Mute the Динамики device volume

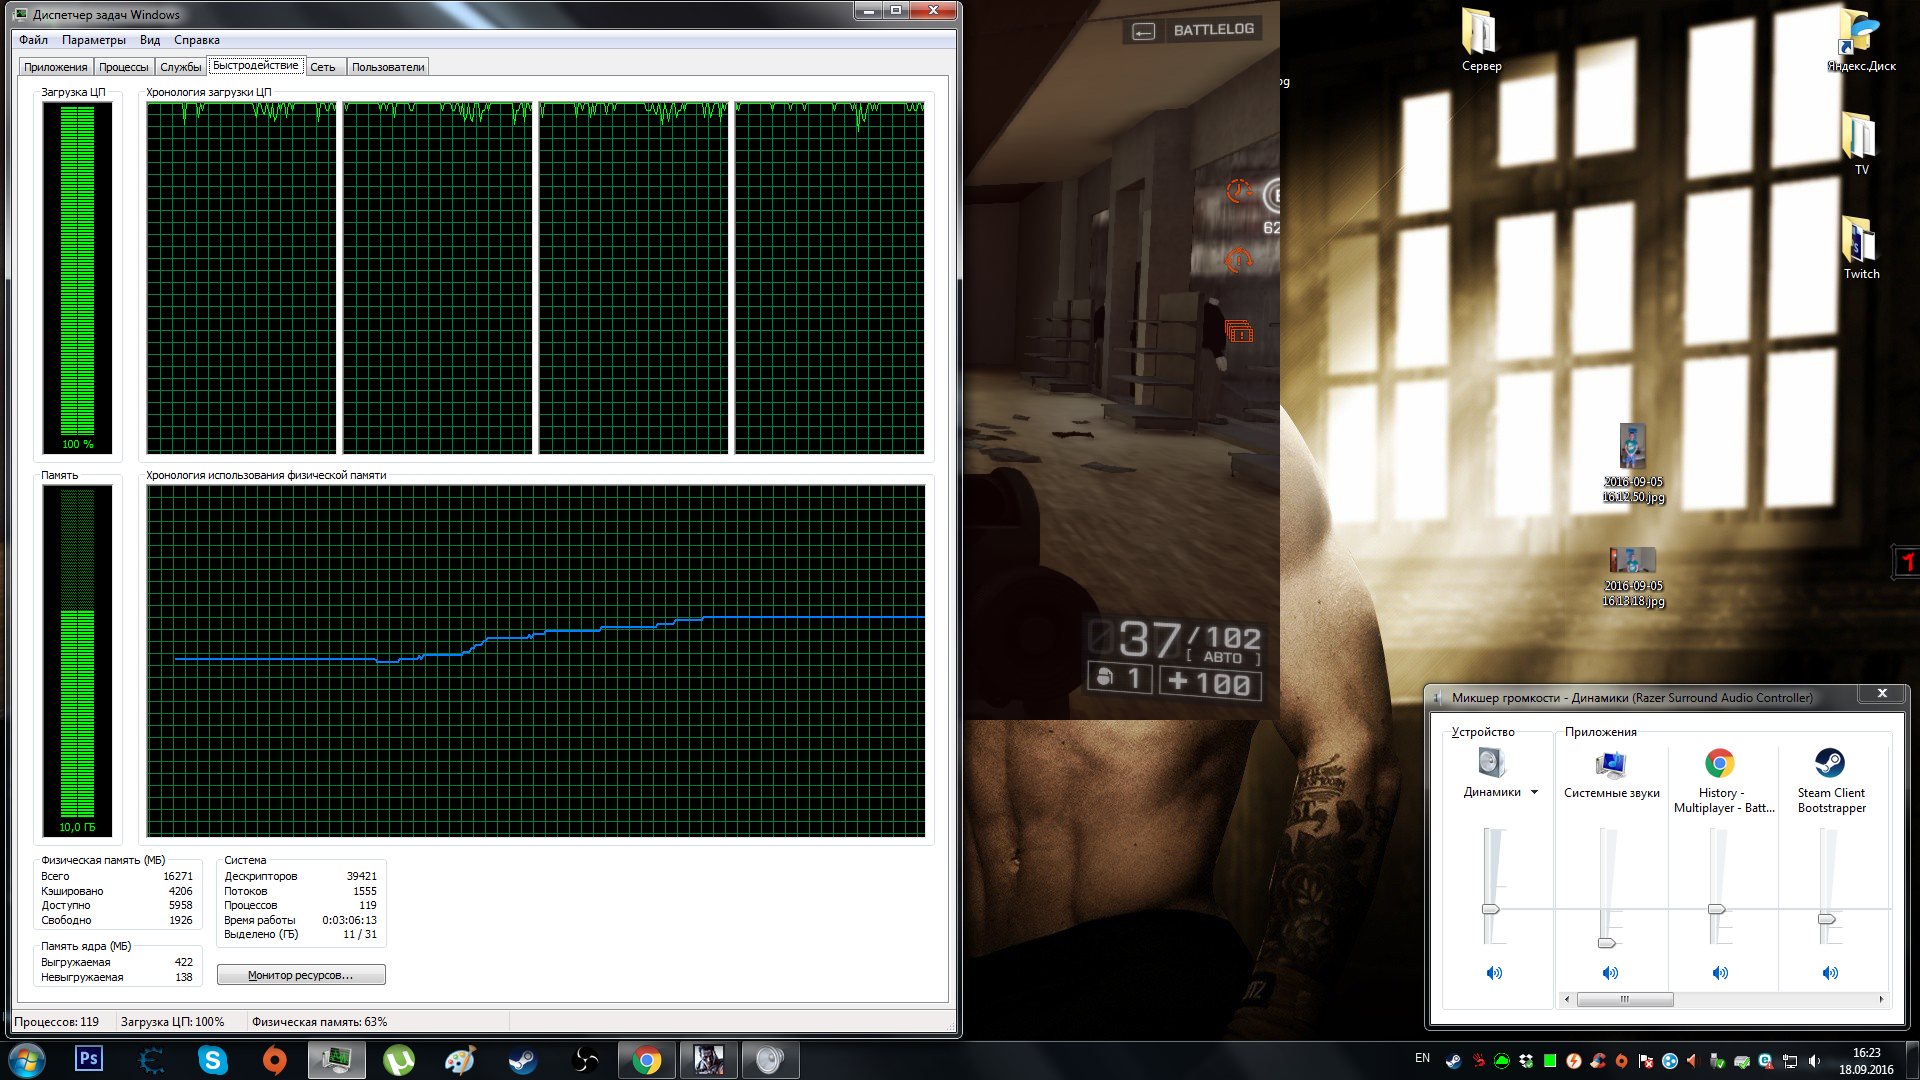pos(1494,973)
